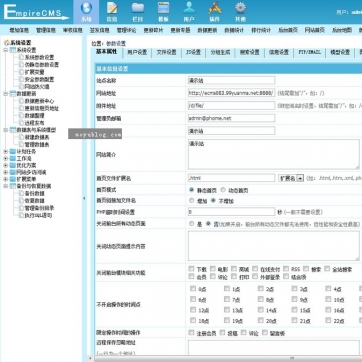Click the home icon beside 系统设置 tree root

click(x=6, y=43)
